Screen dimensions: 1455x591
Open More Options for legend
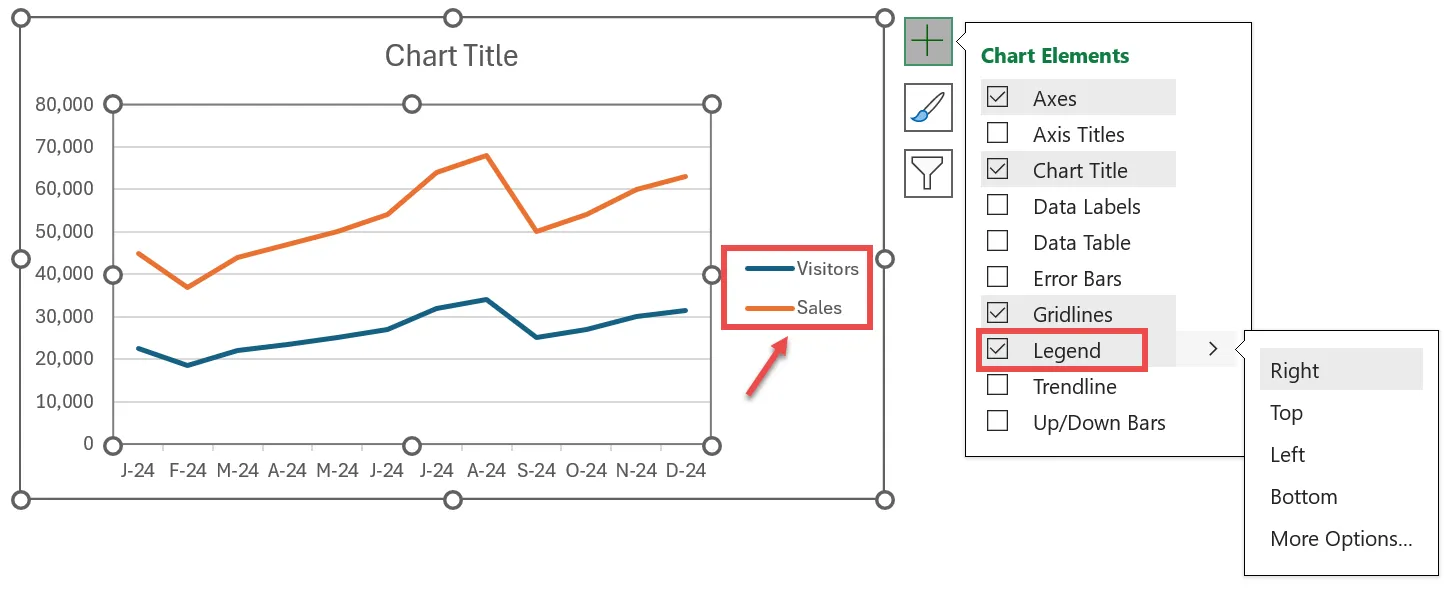1341,539
